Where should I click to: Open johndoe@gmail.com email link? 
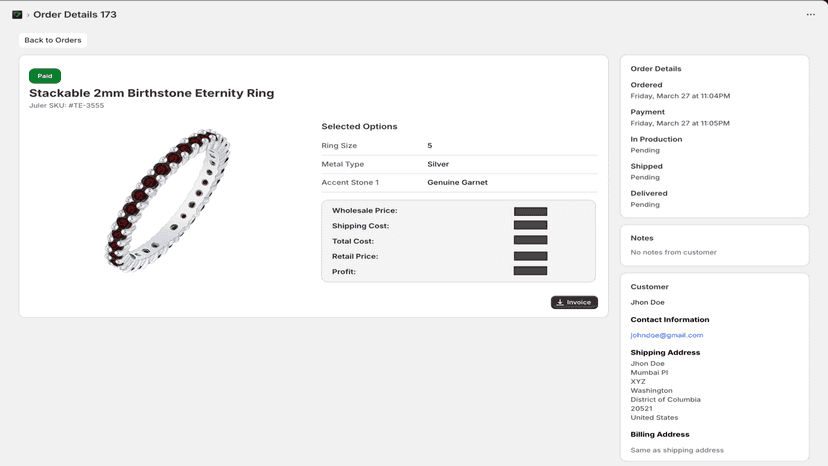pyautogui.click(x=666, y=335)
